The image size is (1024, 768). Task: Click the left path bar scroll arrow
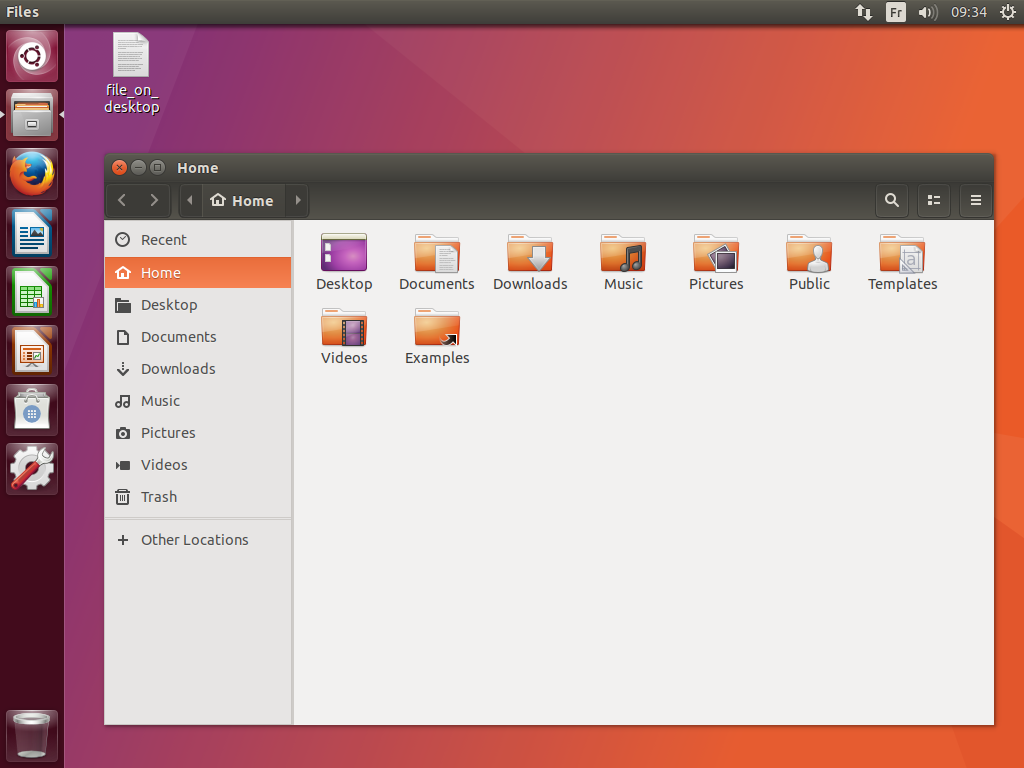190,200
